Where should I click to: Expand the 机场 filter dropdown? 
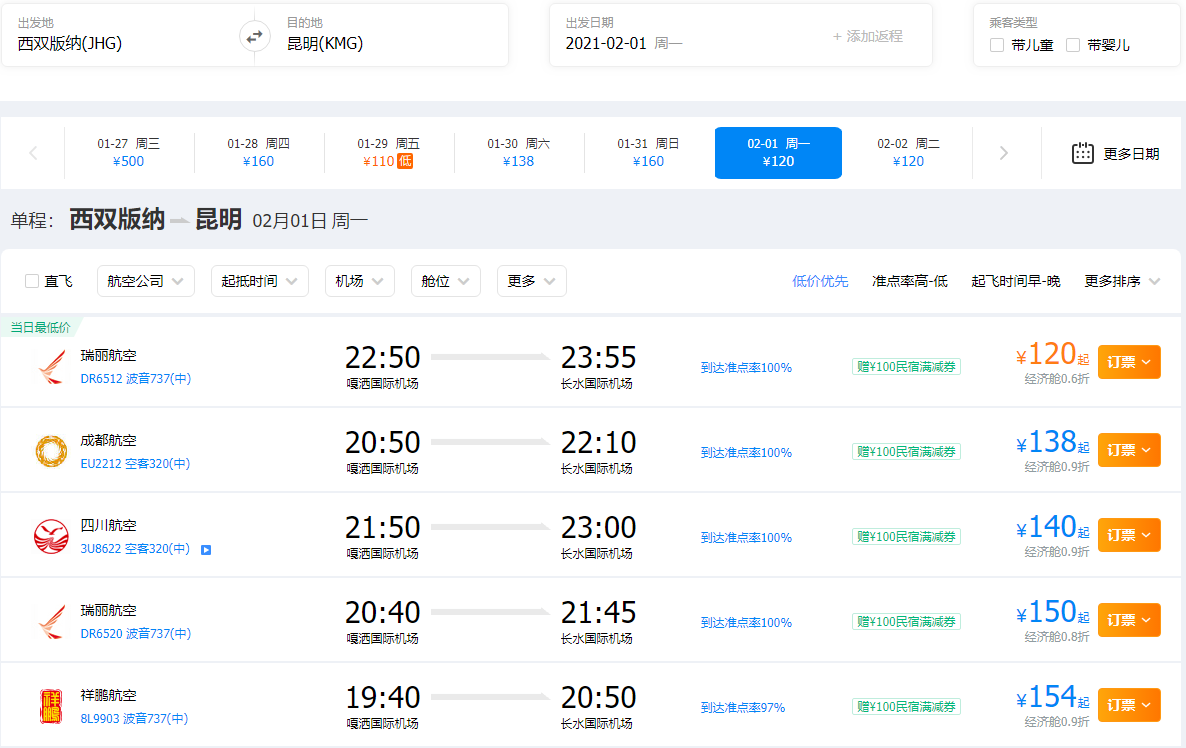pyautogui.click(x=359, y=281)
